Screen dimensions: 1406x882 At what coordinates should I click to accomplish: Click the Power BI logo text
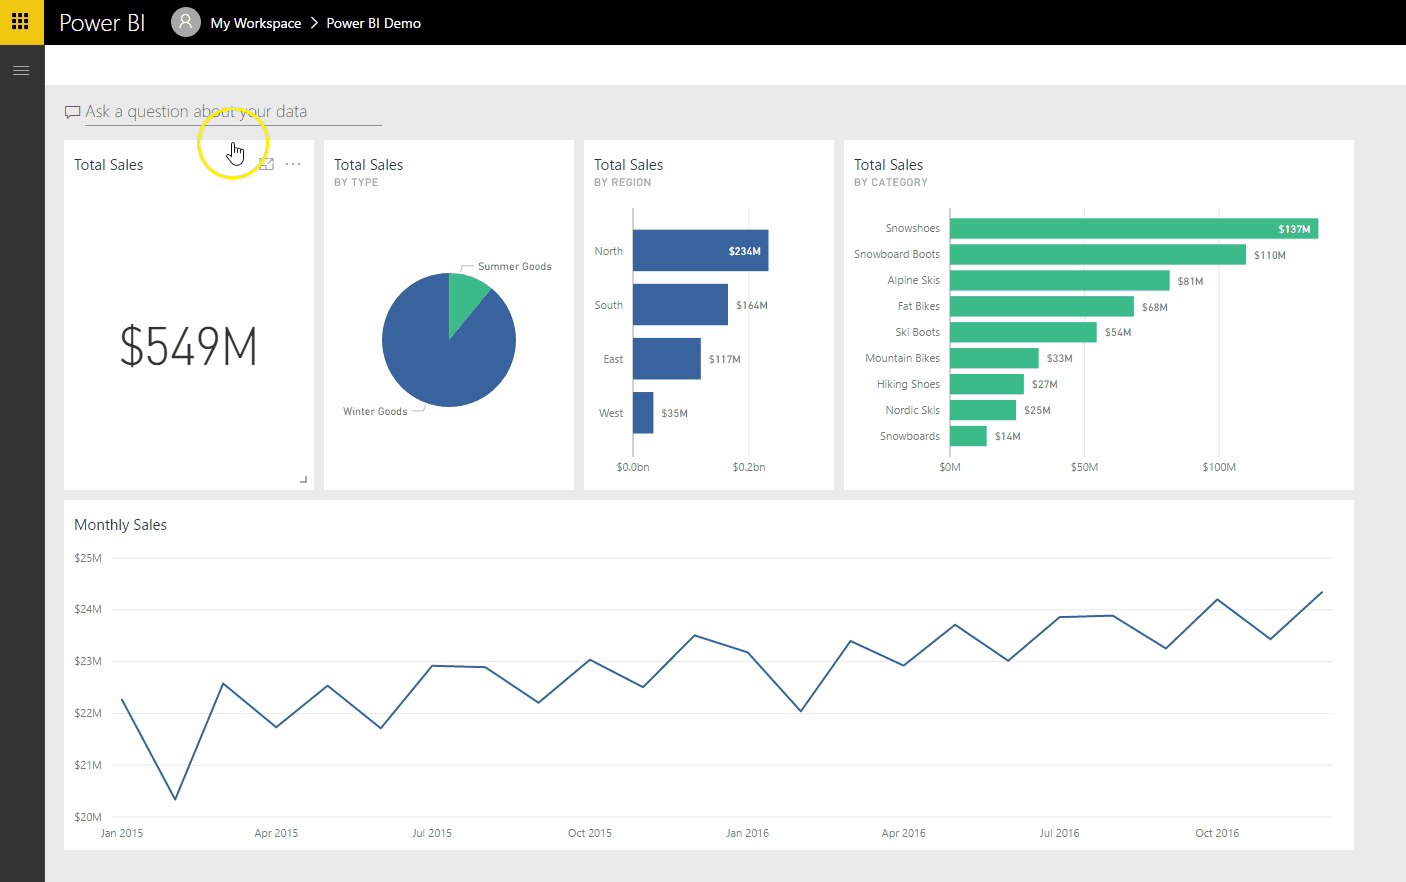coord(102,22)
